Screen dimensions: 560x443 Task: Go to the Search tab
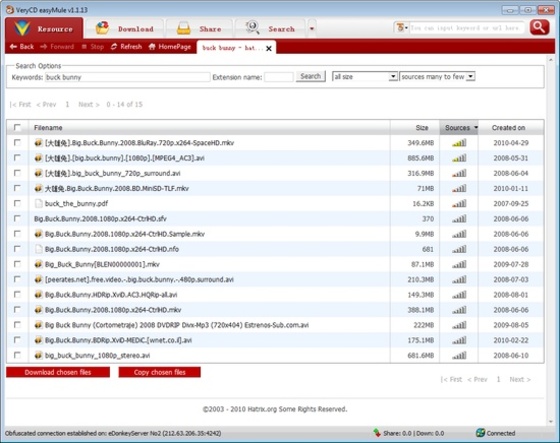[270, 29]
